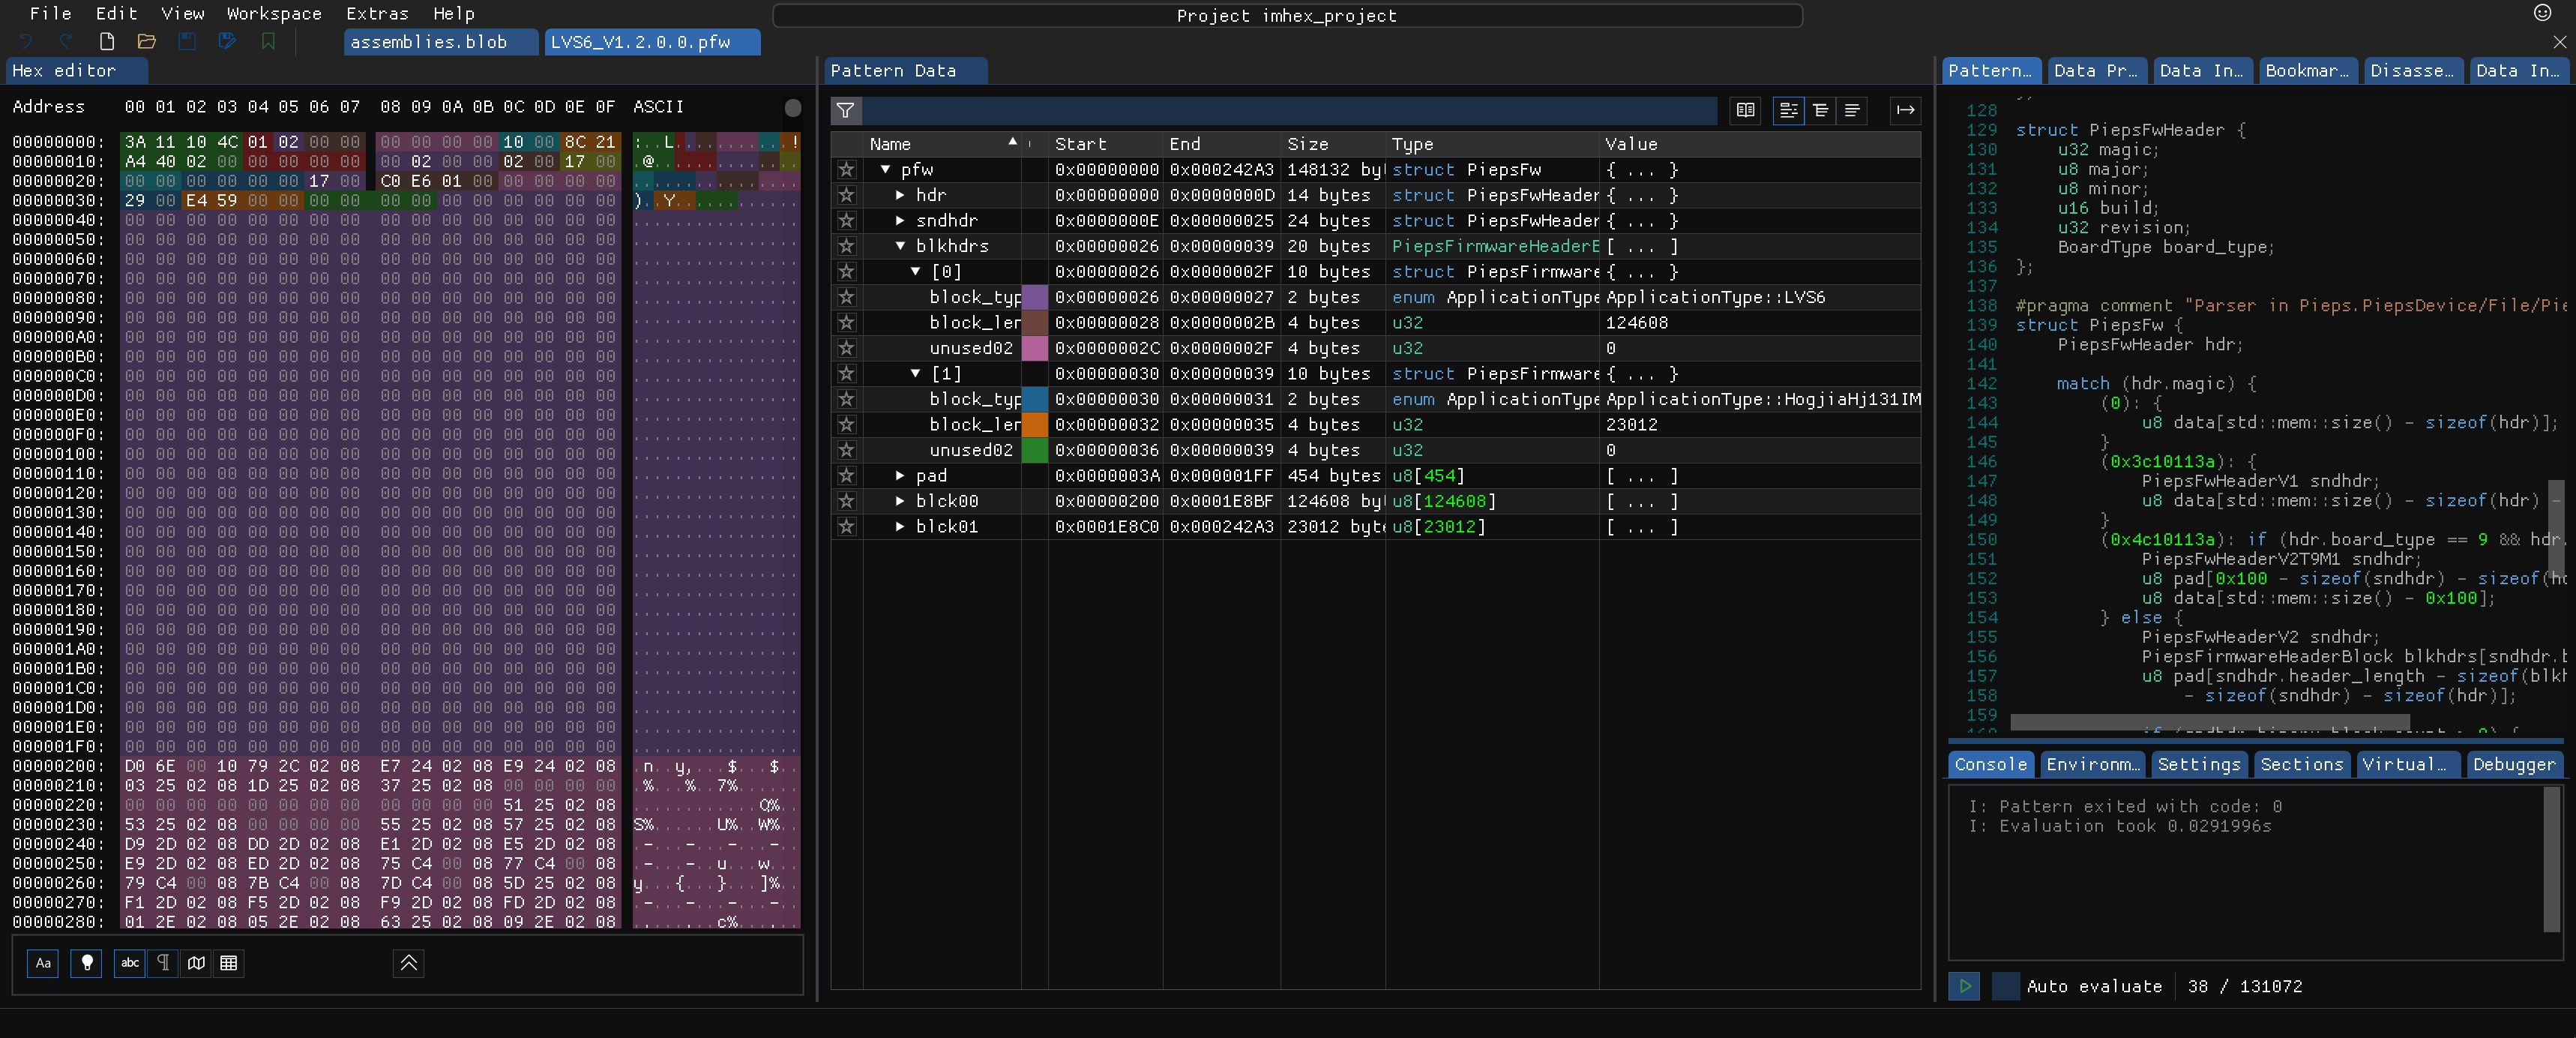
Task: Open the Debugger tab
Action: (x=2514, y=764)
